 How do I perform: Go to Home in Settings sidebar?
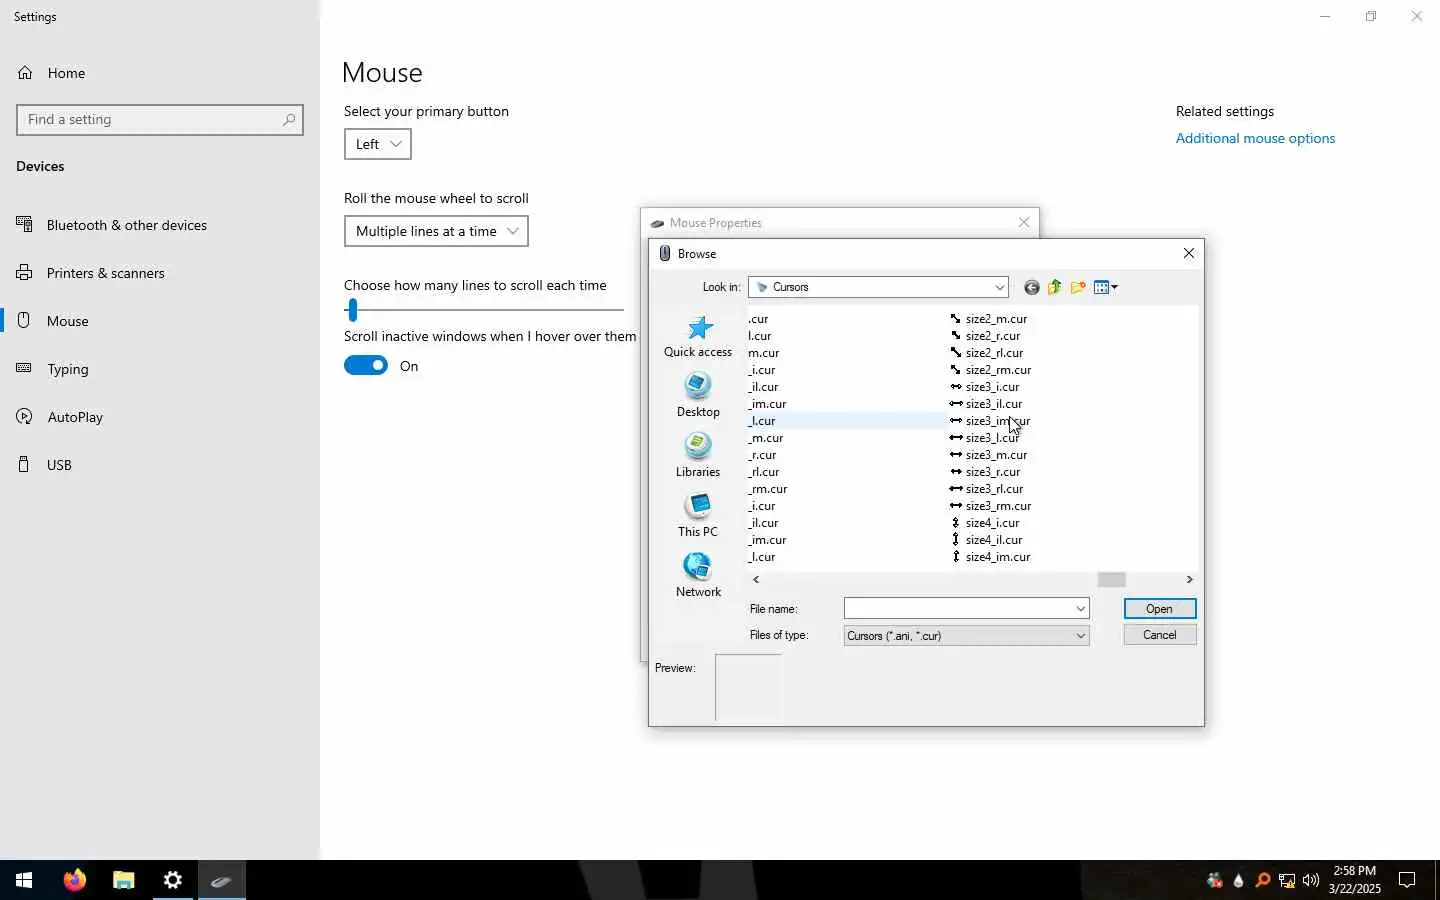pos(160,73)
